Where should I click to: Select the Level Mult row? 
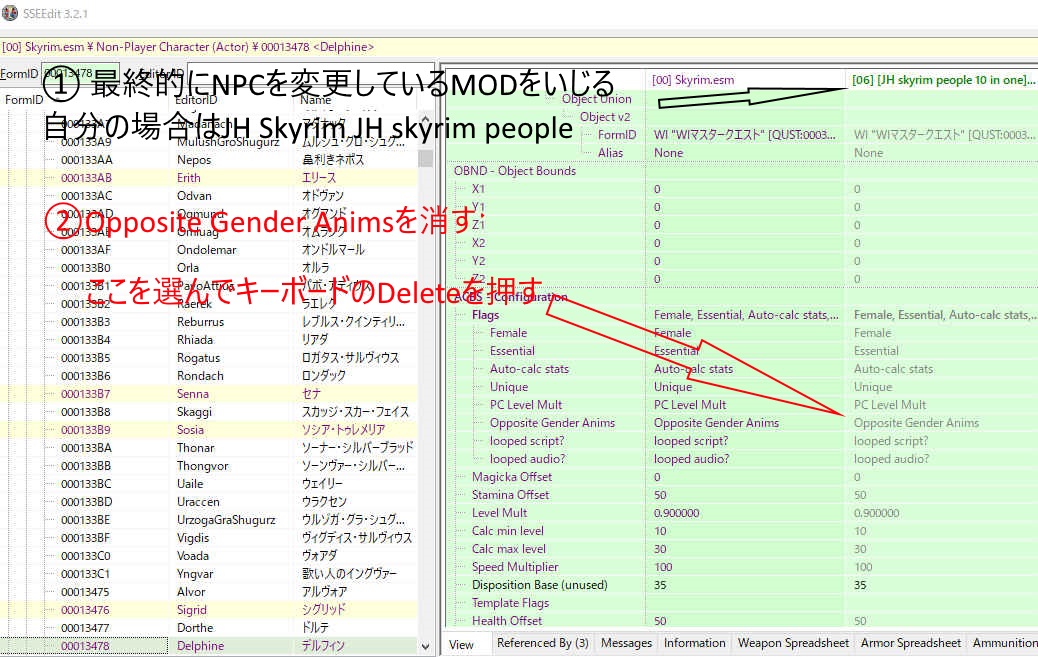pos(499,513)
